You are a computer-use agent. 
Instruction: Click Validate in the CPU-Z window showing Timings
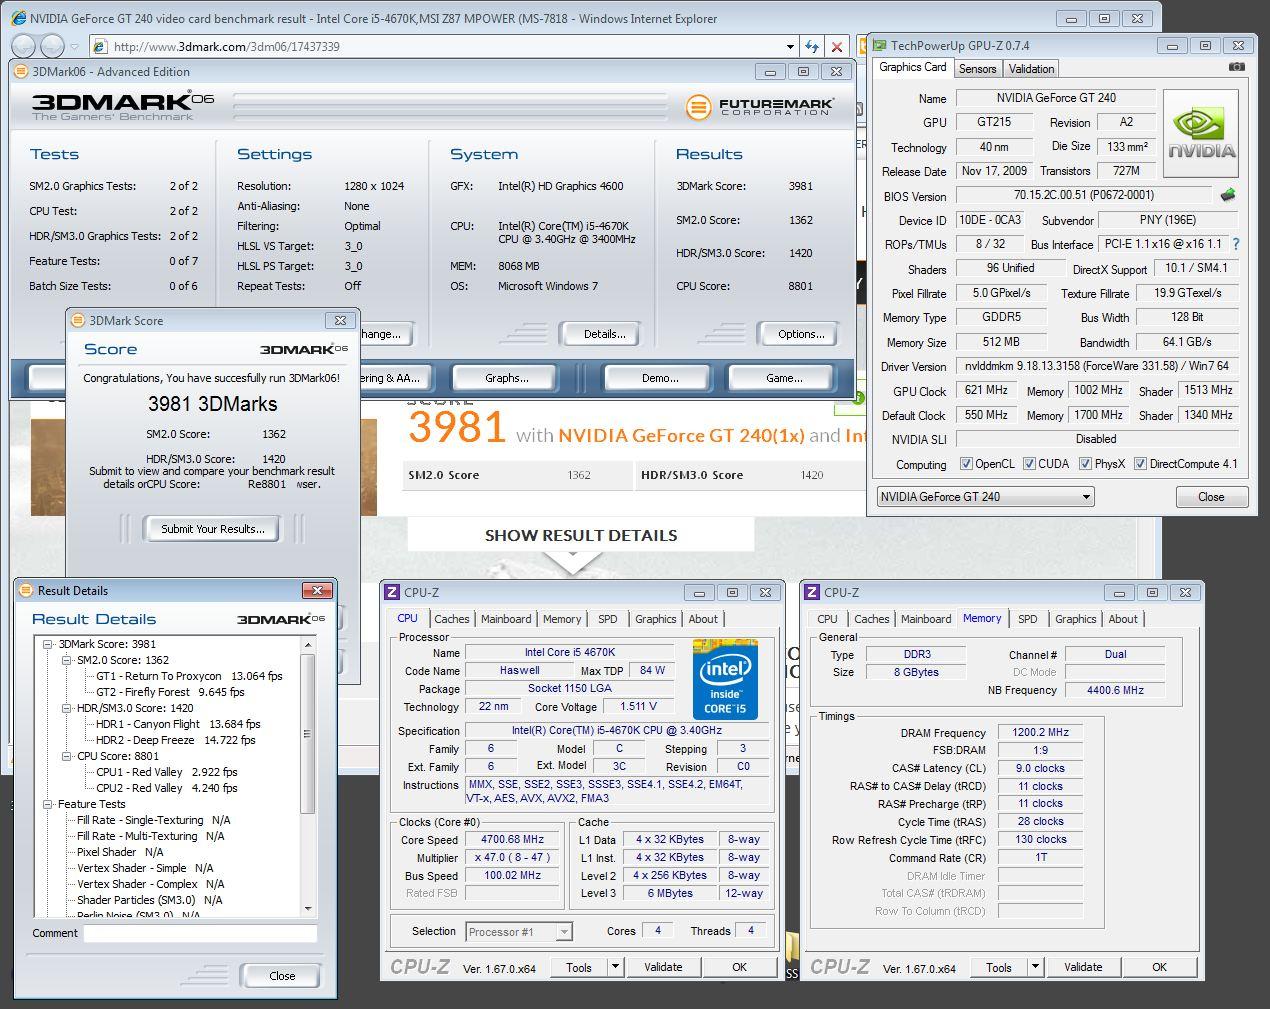(x=1083, y=967)
